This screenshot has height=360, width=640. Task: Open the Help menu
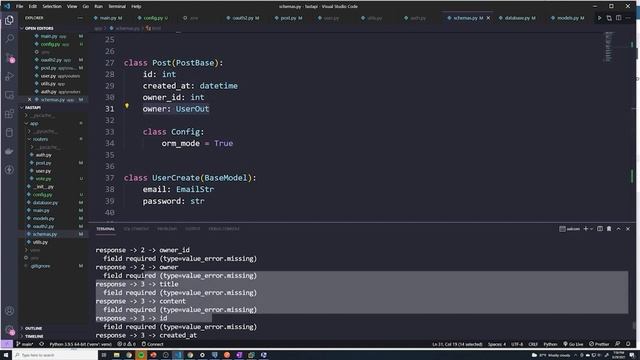136,6
